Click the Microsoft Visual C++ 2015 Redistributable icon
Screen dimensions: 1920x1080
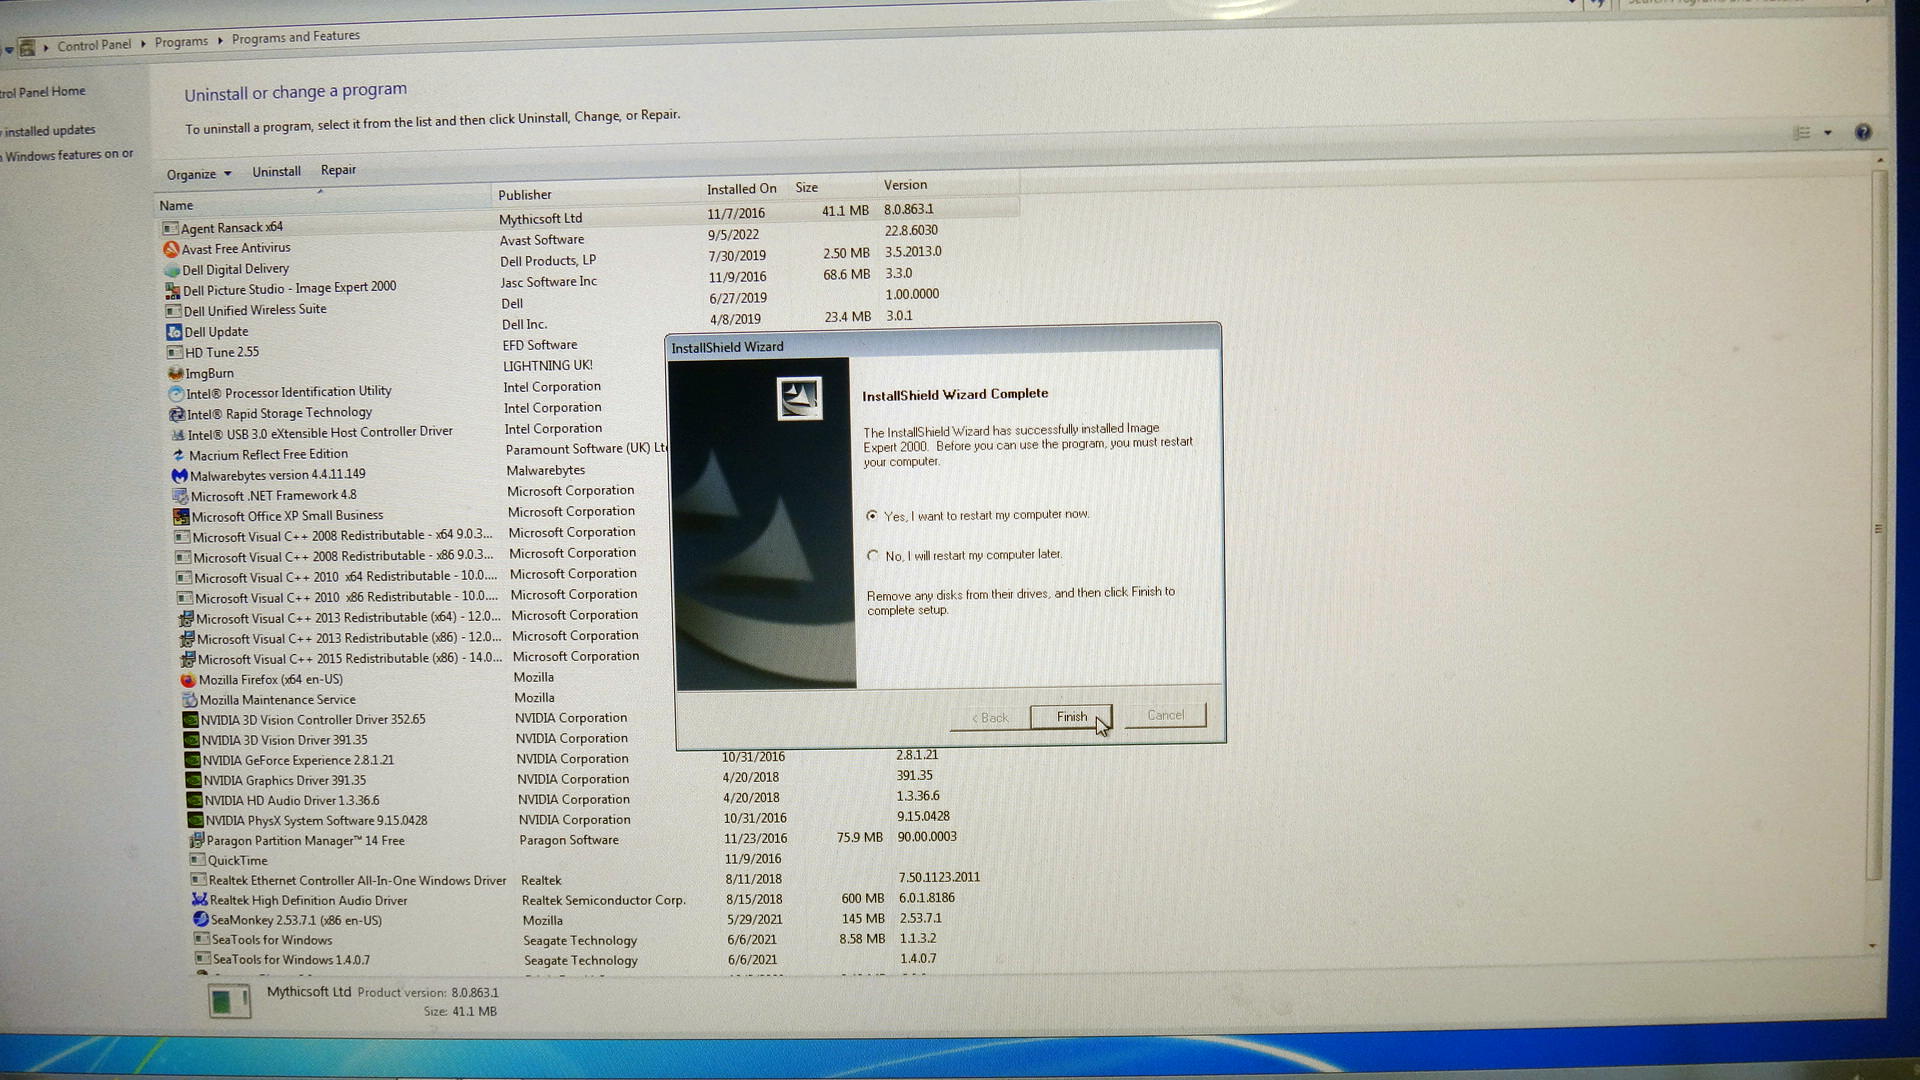[187, 660]
